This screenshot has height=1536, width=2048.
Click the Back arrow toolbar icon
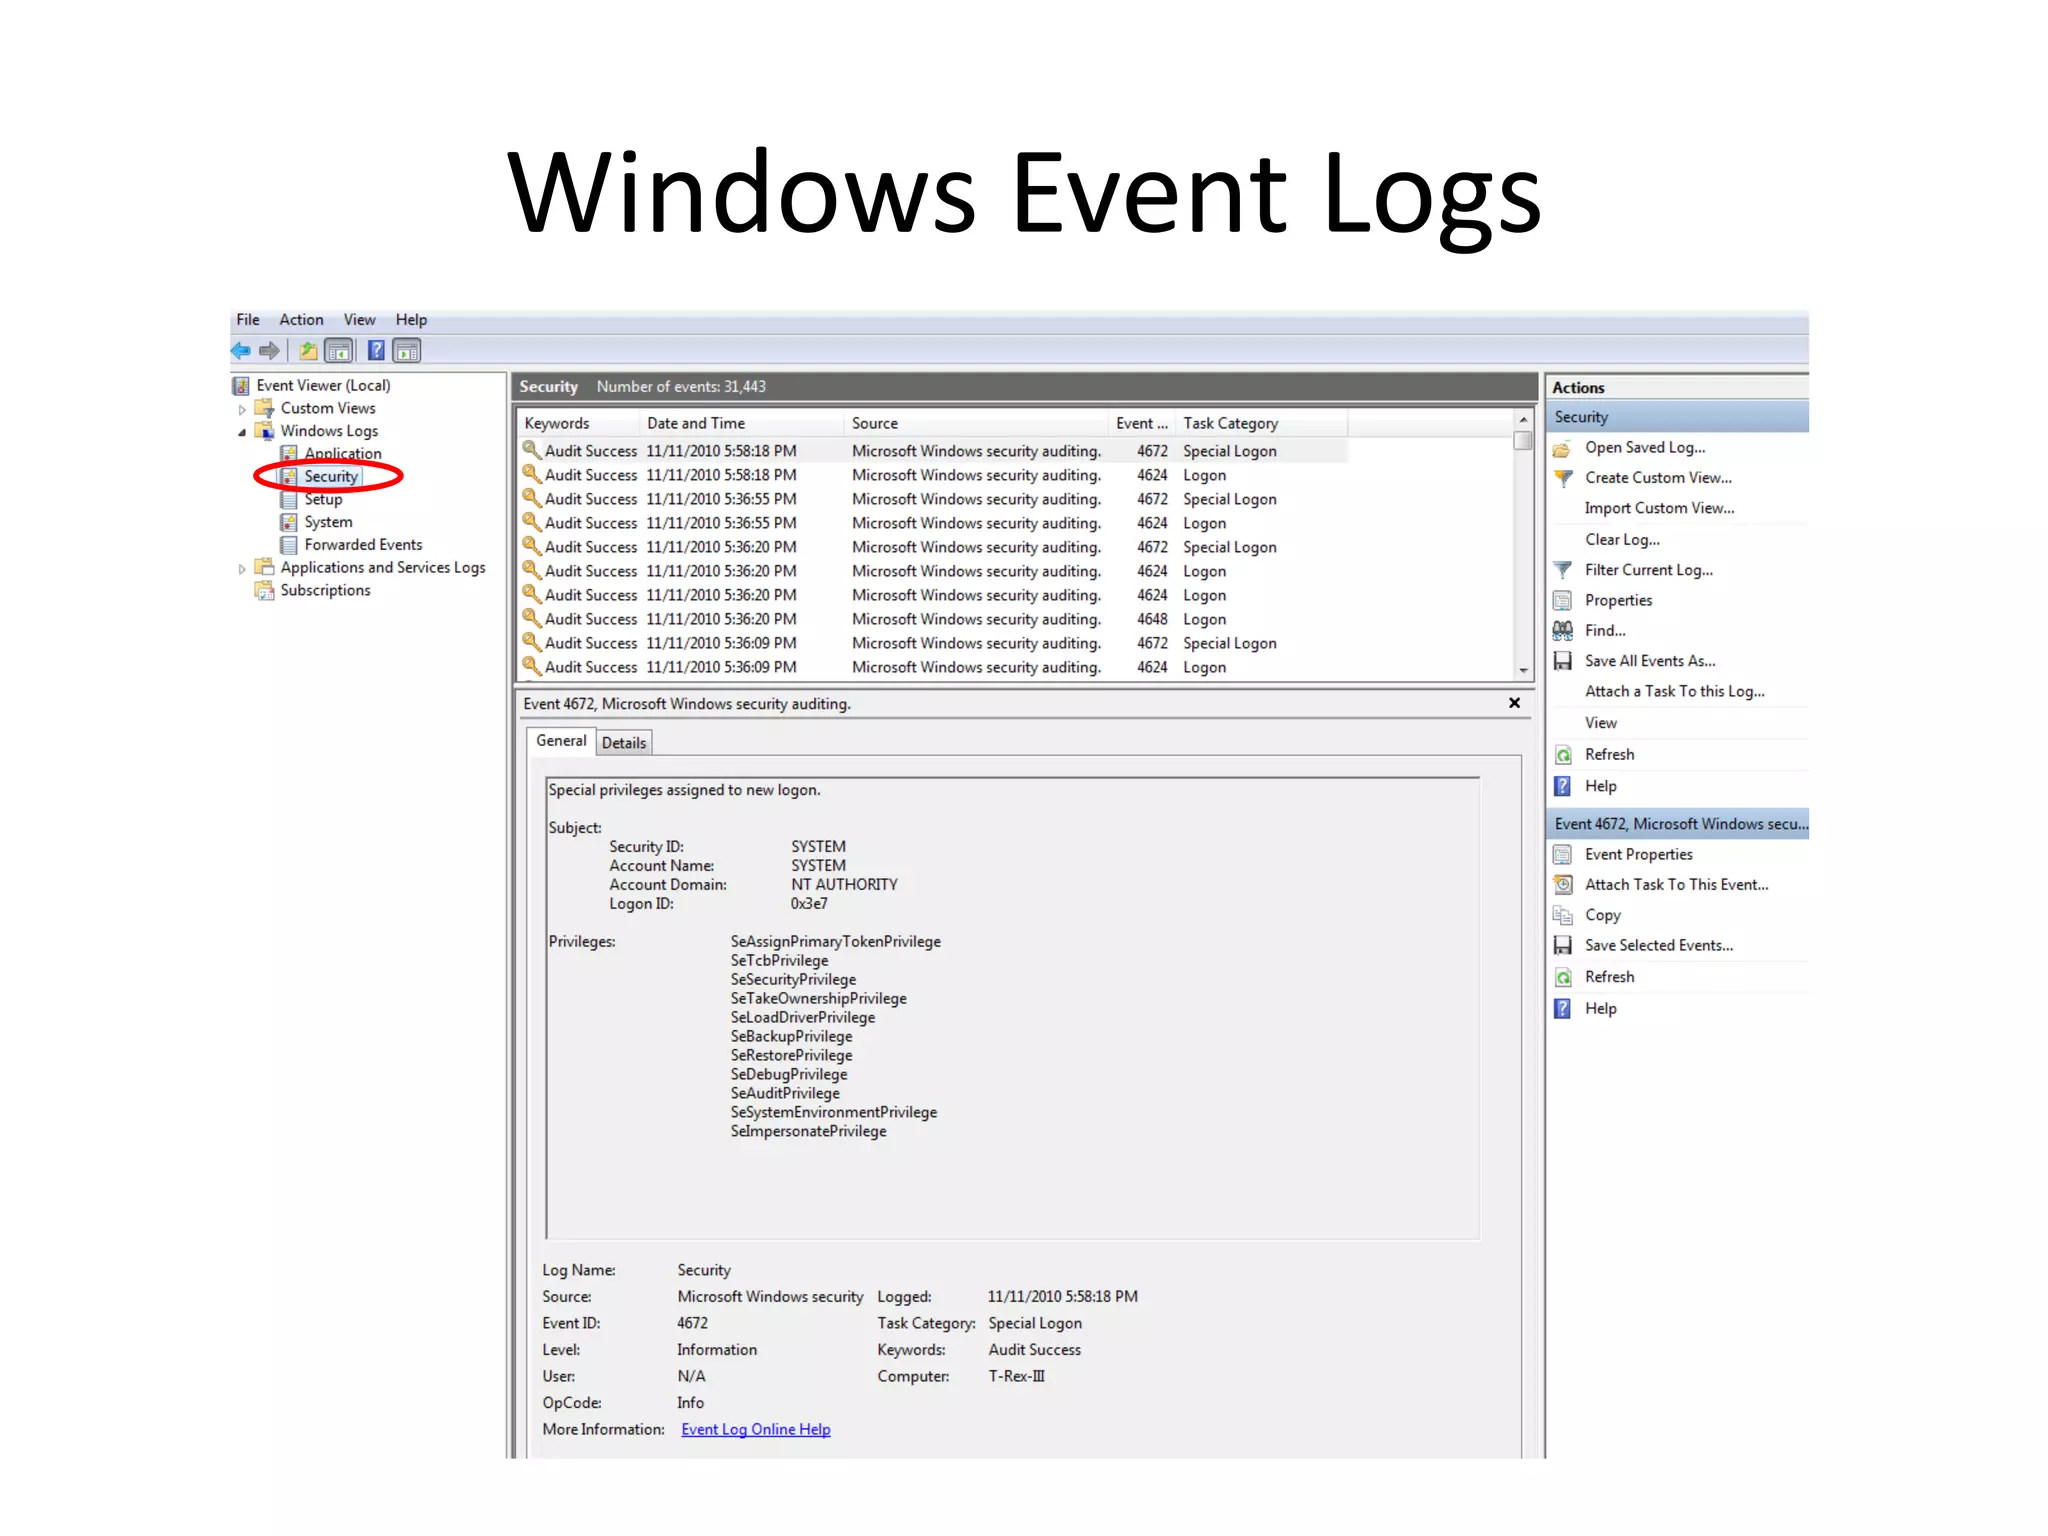tap(241, 350)
